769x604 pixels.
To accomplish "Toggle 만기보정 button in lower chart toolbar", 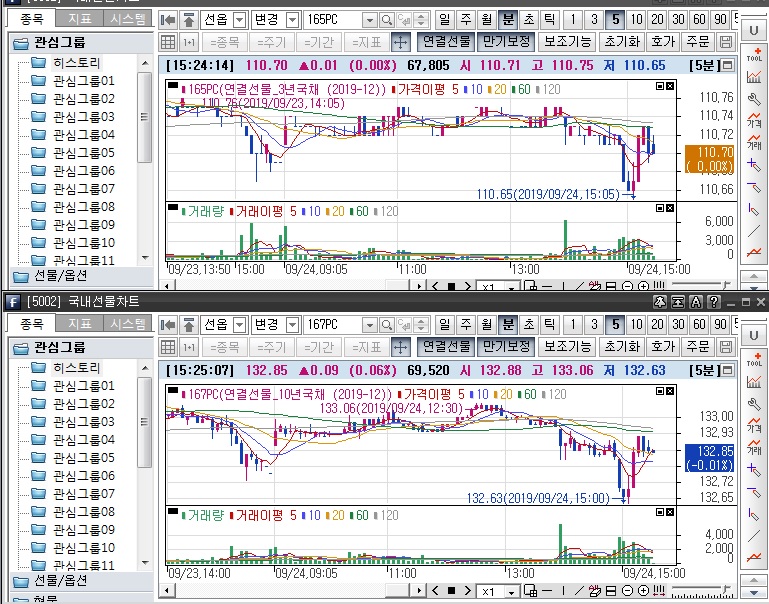I will [x=505, y=347].
